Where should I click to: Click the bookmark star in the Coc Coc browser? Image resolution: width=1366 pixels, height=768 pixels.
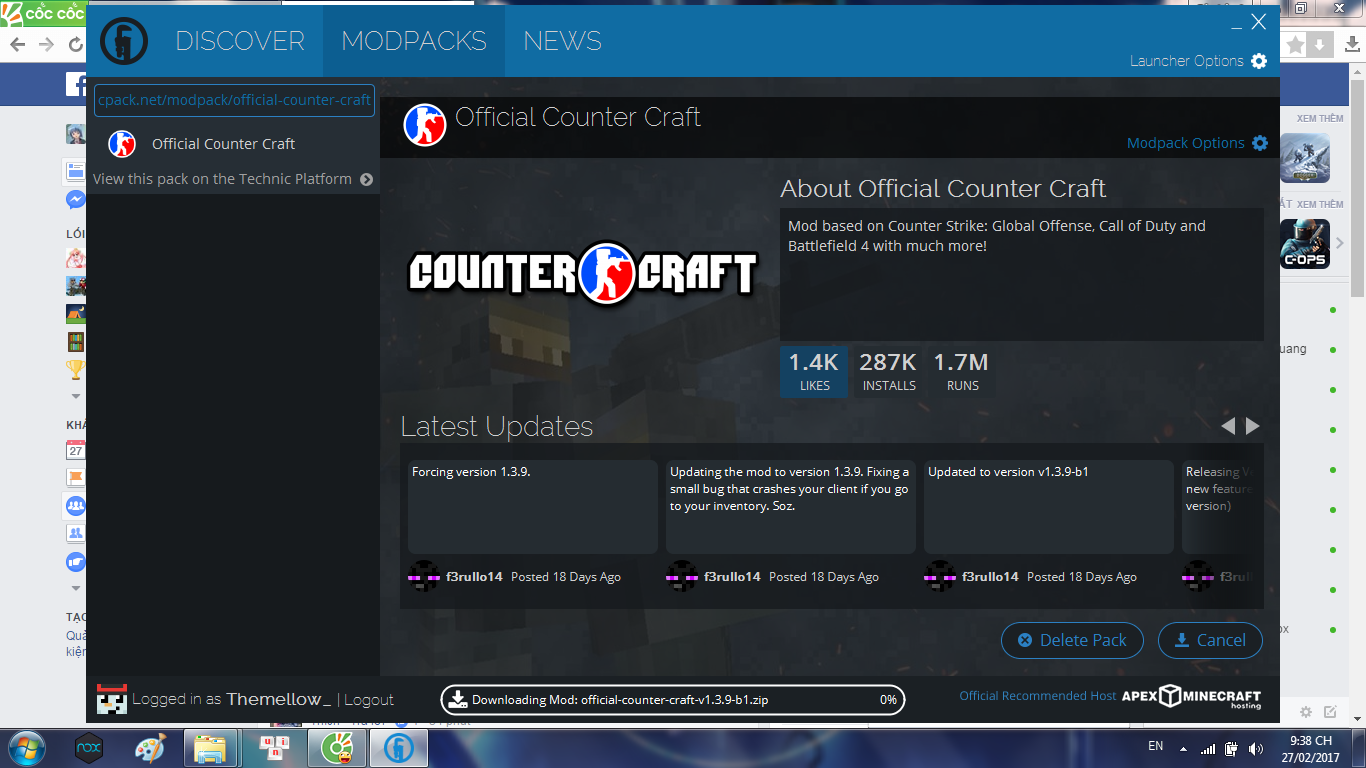coord(1295,45)
